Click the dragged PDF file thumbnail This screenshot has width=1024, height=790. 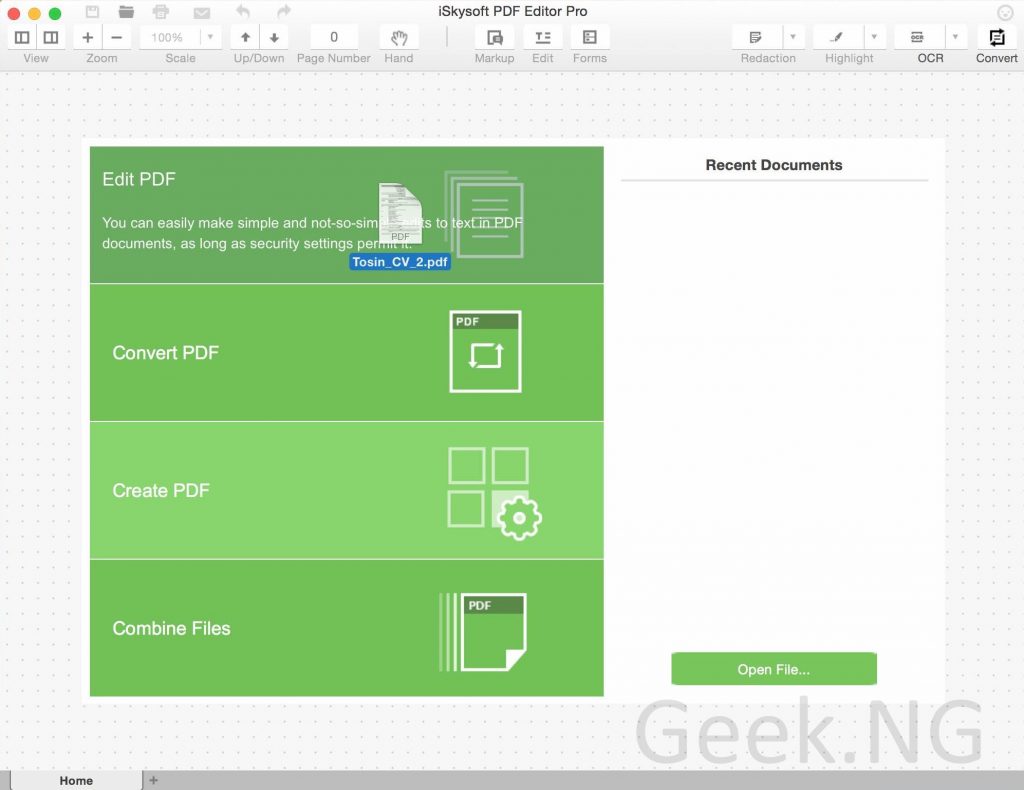(x=400, y=214)
